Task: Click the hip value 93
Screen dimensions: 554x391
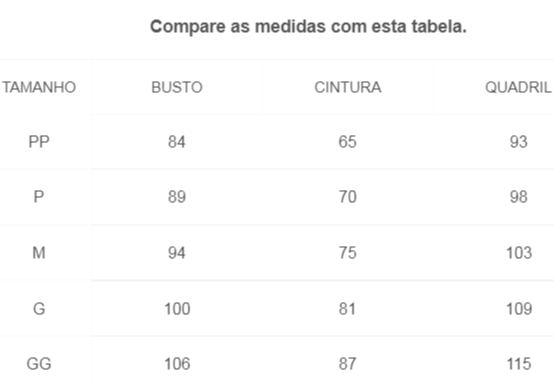Action: tap(519, 142)
